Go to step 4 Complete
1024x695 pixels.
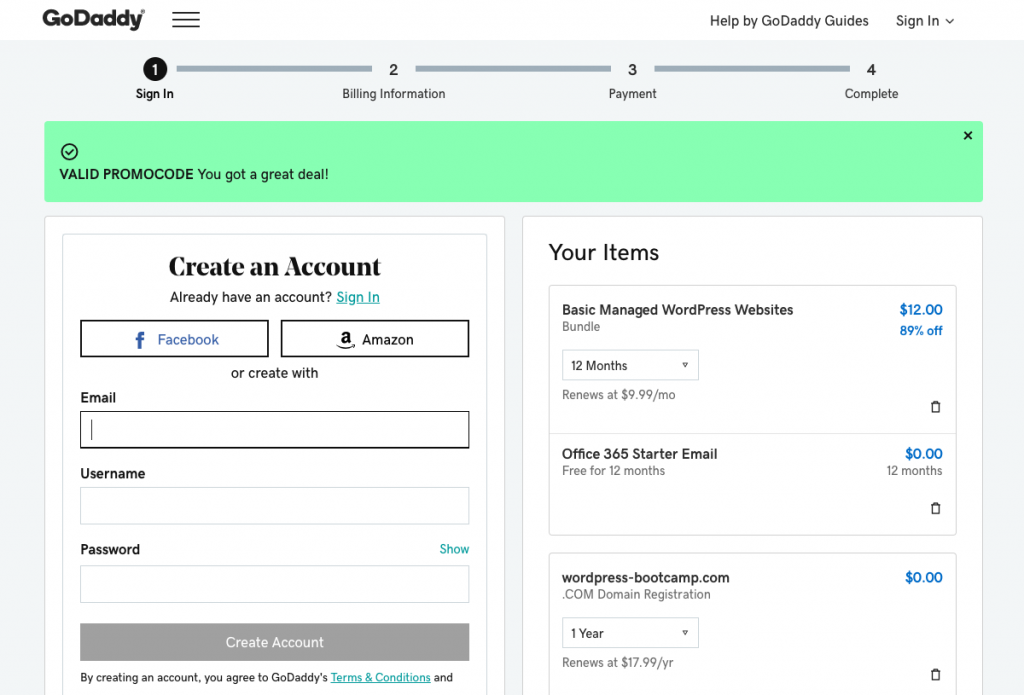click(871, 81)
